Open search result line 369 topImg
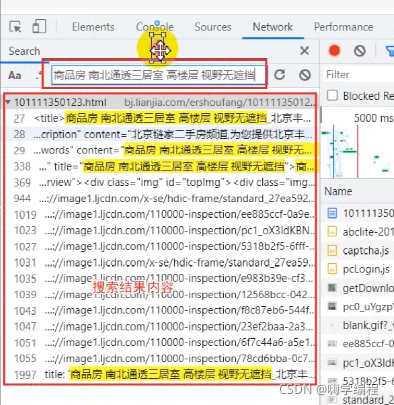394x405 pixels. pyautogui.click(x=160, y=182)
